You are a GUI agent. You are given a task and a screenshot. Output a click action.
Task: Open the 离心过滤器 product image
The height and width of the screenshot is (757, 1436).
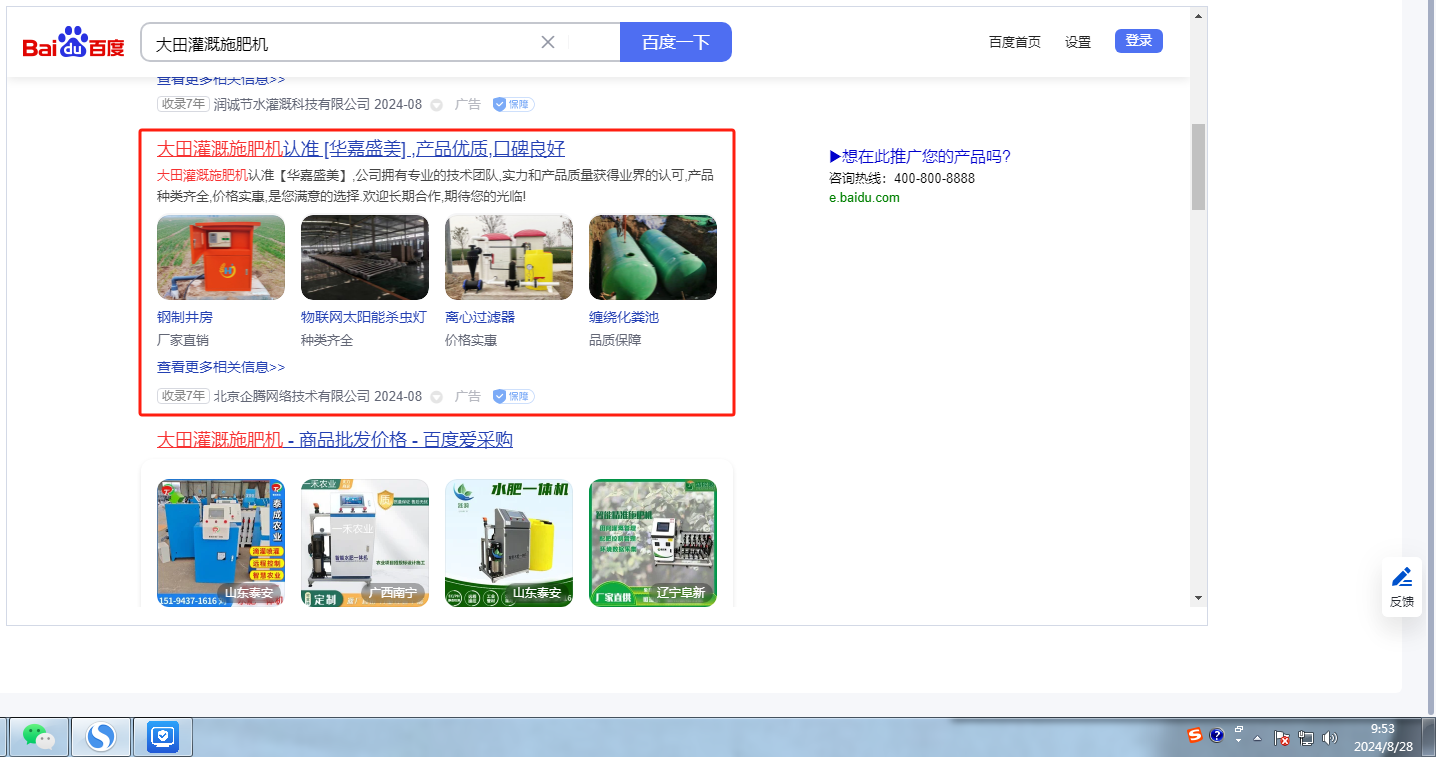pyautogui.click(x=509, y=257)
